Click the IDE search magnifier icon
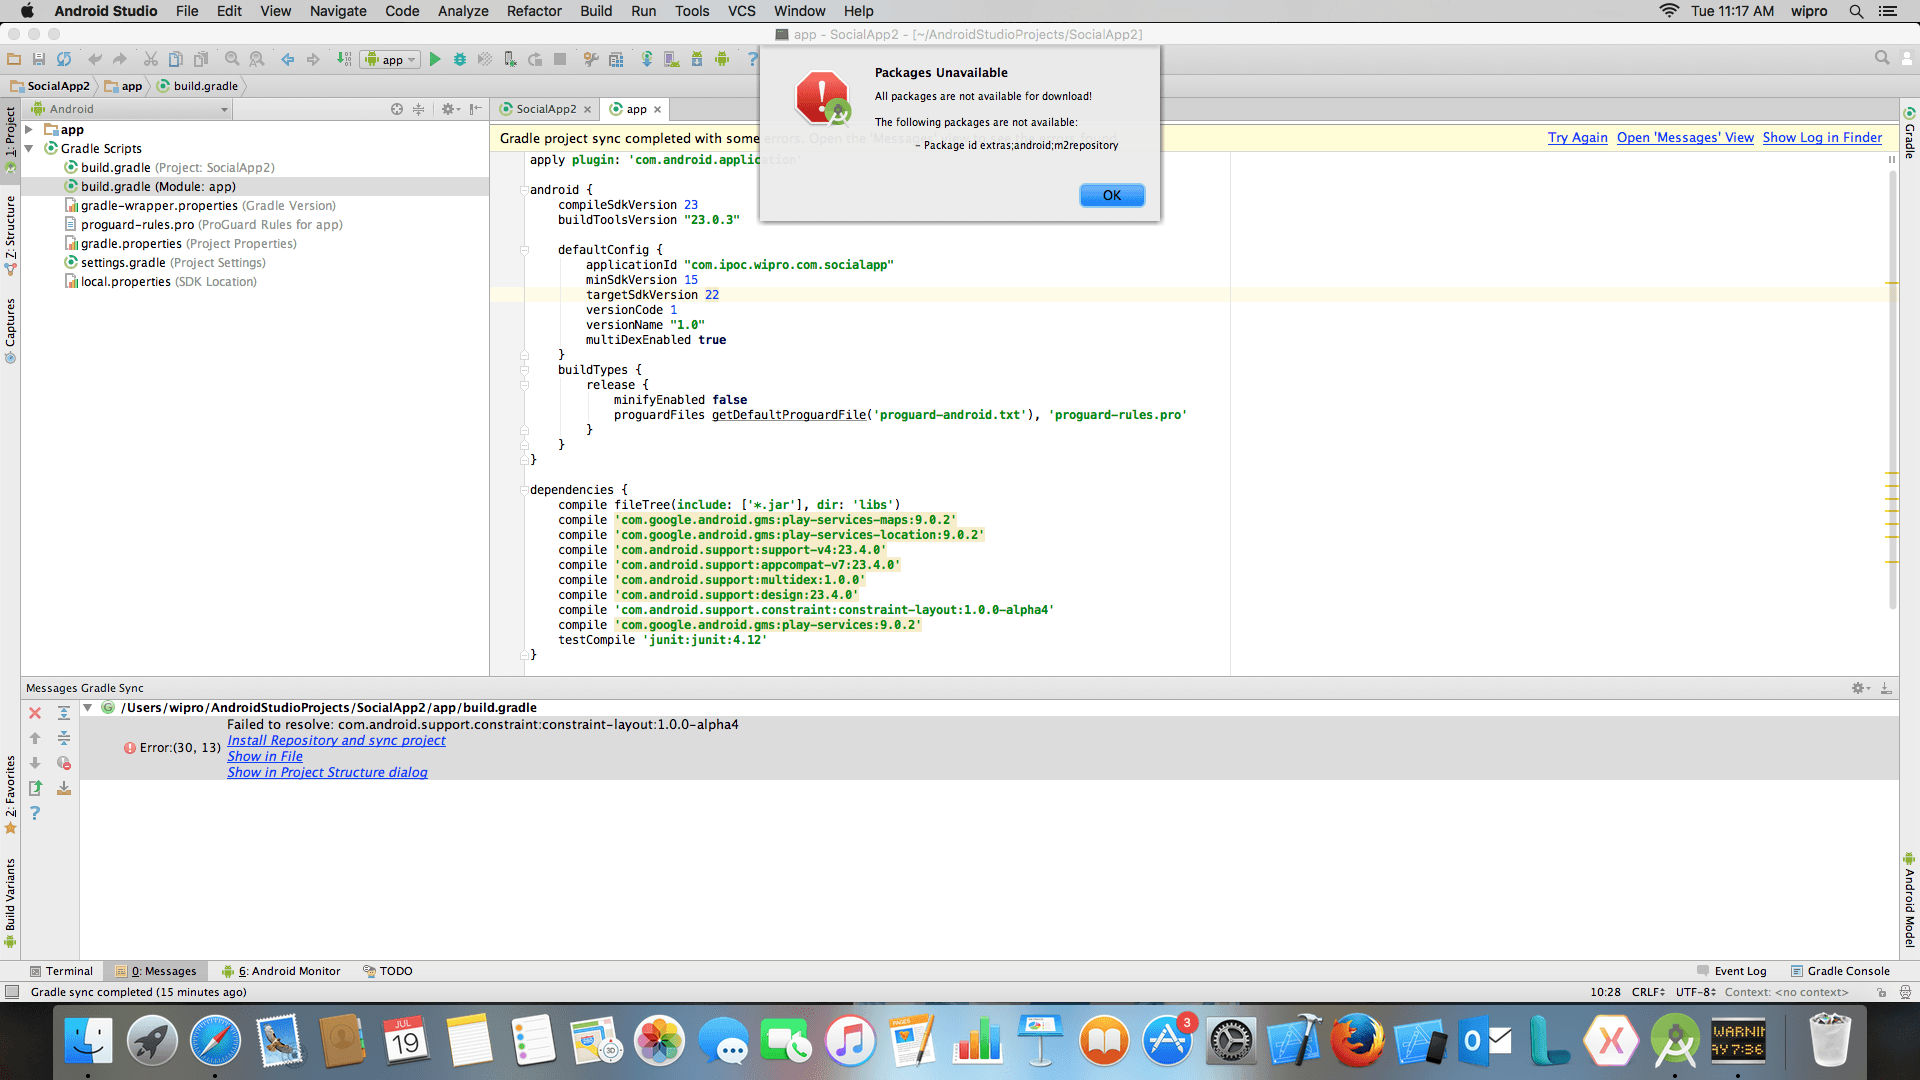Screen dimensions: 1920x1080 [x=1882, y=58]
